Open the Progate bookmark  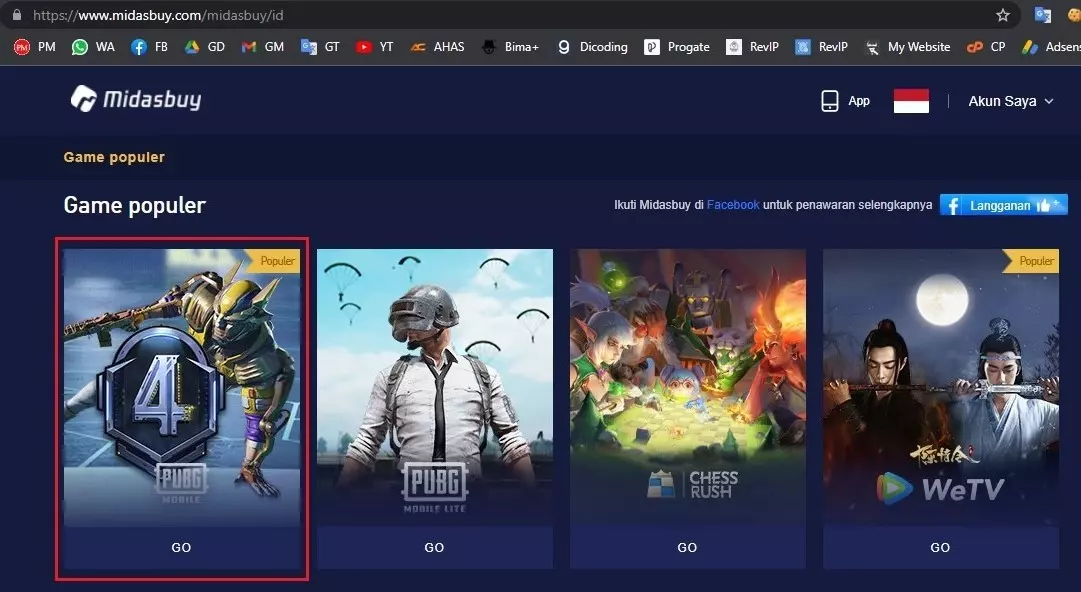tap(677, 47)
